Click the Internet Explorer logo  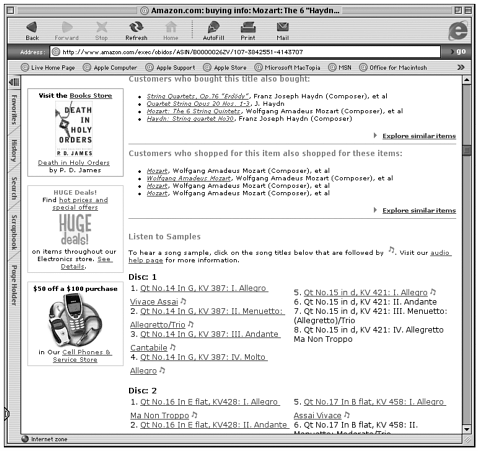(458, 30)
